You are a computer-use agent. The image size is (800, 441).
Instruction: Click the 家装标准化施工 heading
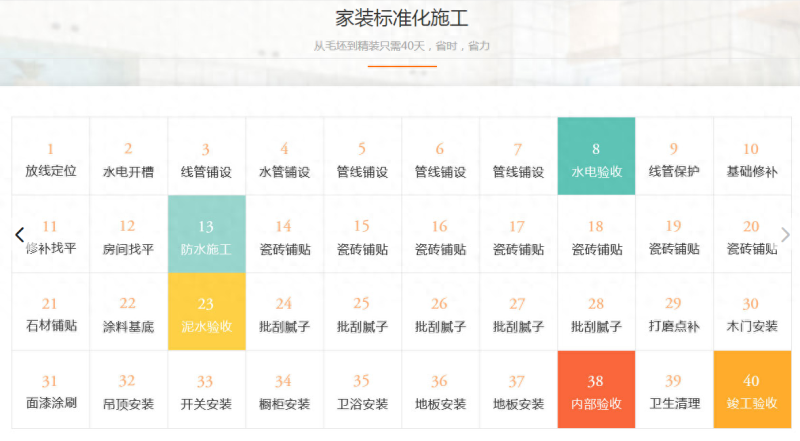[401, 19]
